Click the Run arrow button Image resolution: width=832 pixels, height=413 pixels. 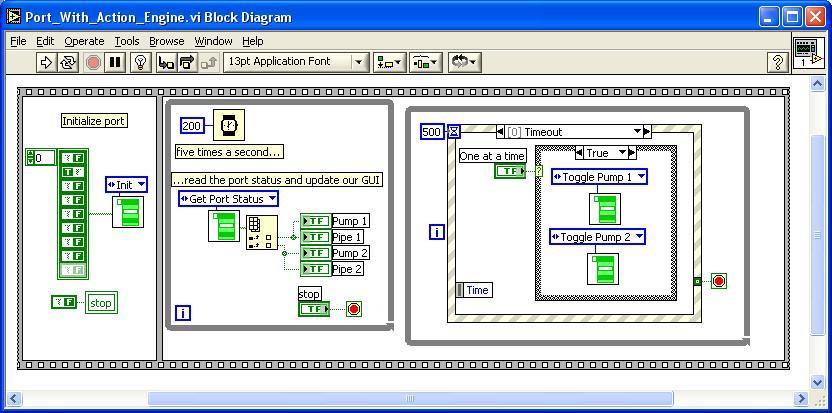coord(46,63)
